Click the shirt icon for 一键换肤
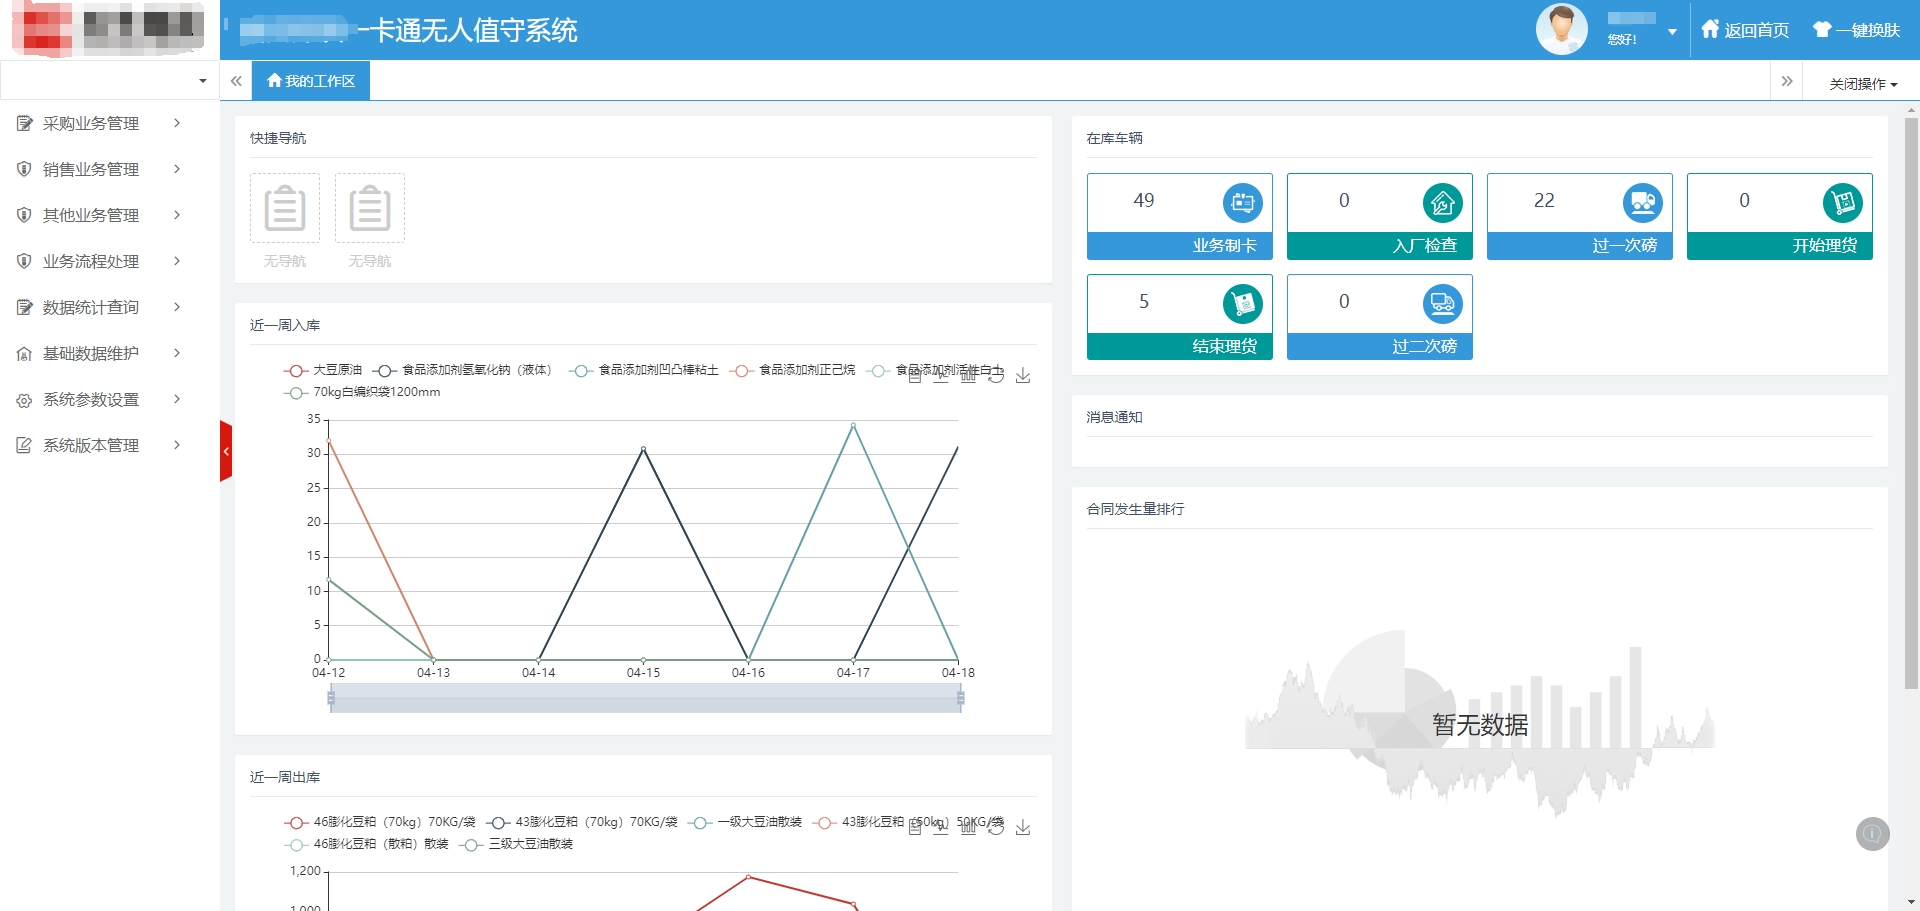Viewport: 1920px width, 911px height. click(1822, 29)
